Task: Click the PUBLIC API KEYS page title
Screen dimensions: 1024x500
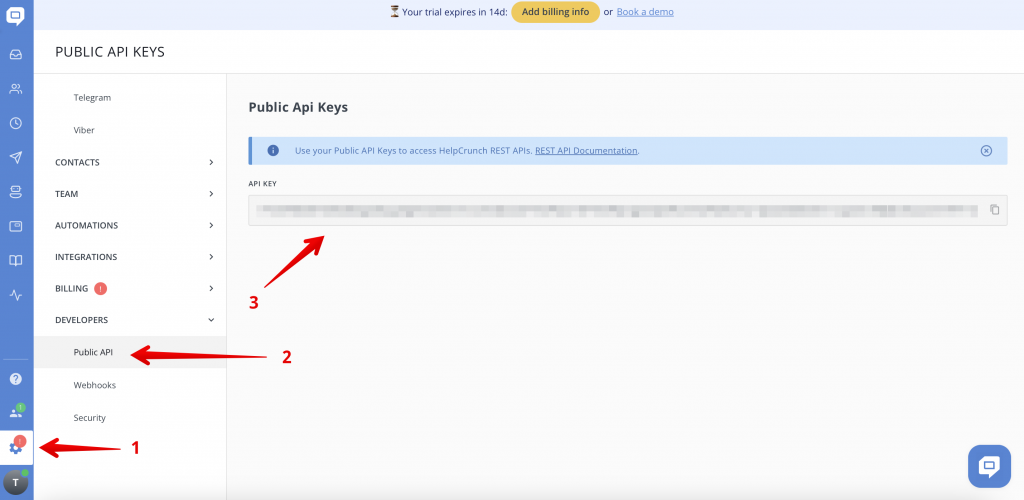Action: tap(110, 52)
